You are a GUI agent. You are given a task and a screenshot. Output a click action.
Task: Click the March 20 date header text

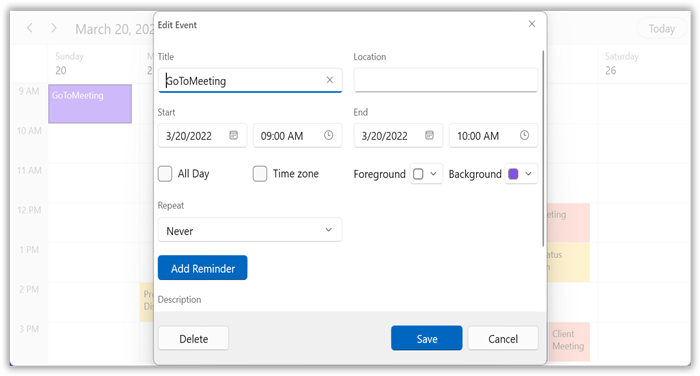(114, 29)
